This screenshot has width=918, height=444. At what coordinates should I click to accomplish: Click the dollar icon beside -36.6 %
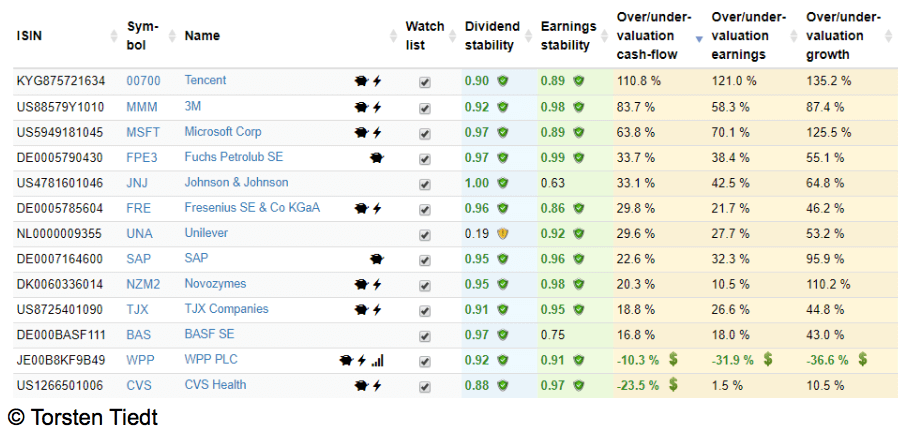coord(862,360)
